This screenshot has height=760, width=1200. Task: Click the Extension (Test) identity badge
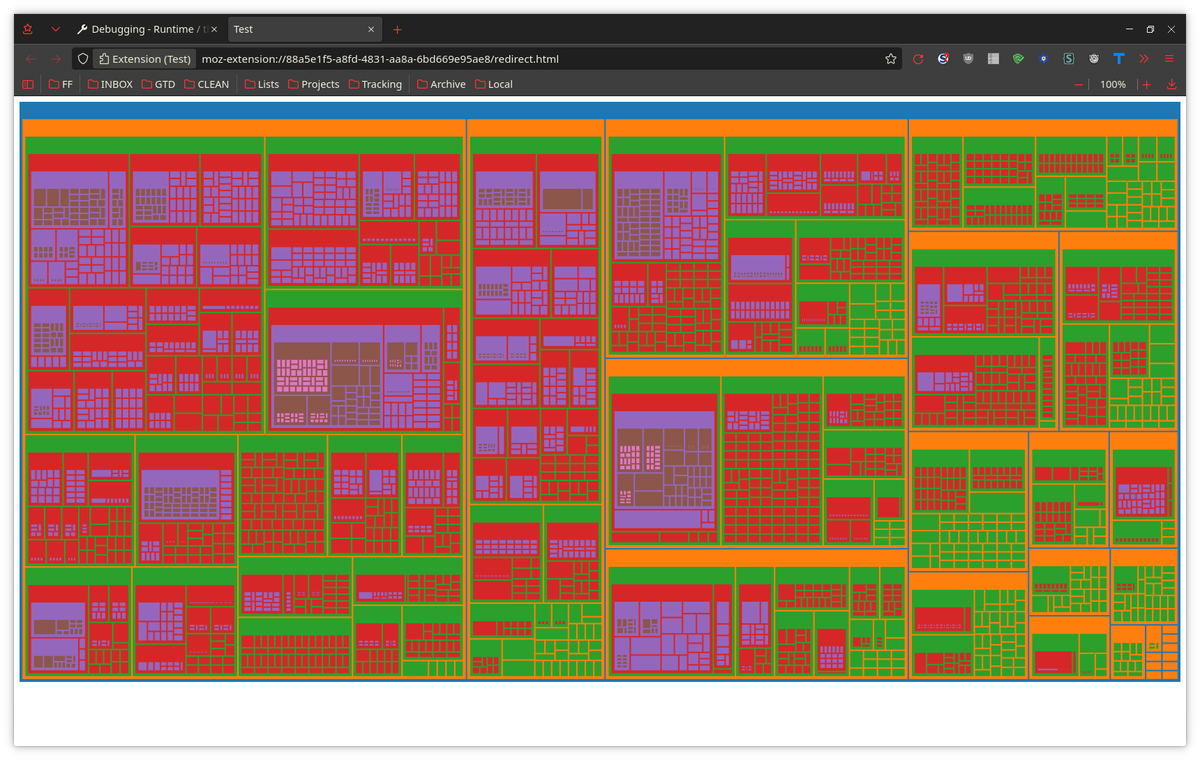[x=143, y=59]
